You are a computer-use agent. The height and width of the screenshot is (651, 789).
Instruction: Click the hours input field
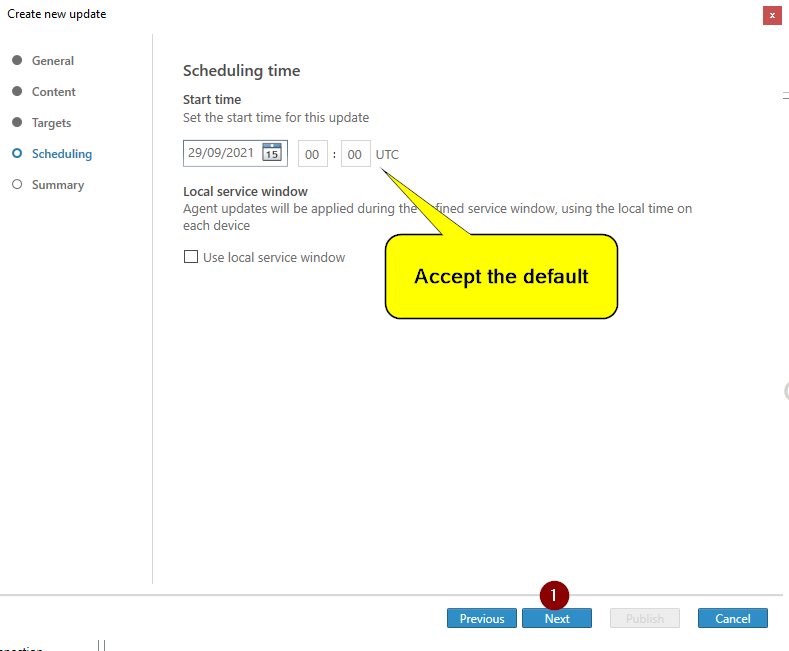pyautogui.click(x=312, y=154)
